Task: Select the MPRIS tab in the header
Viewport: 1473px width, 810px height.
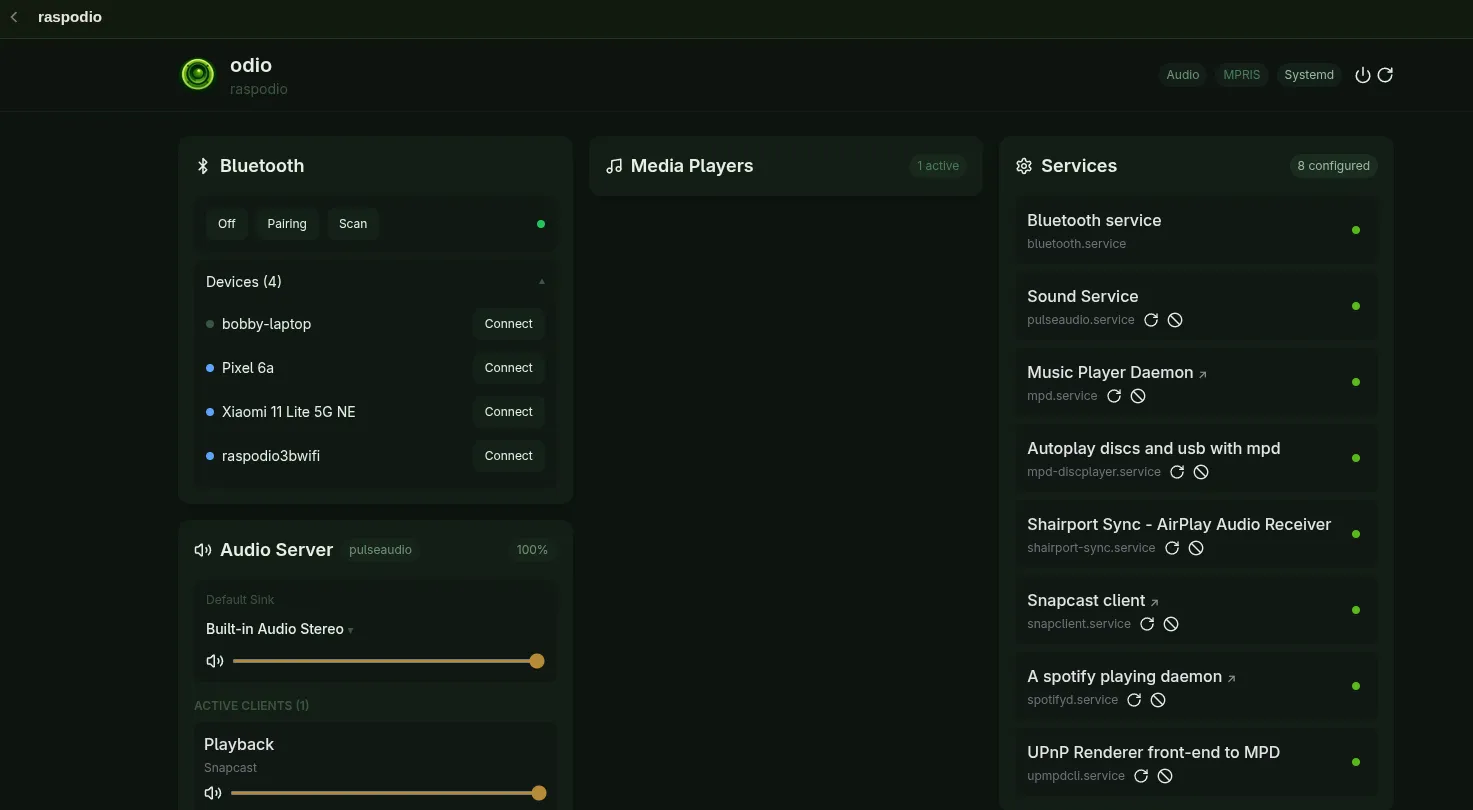Action: point(1242,75)
